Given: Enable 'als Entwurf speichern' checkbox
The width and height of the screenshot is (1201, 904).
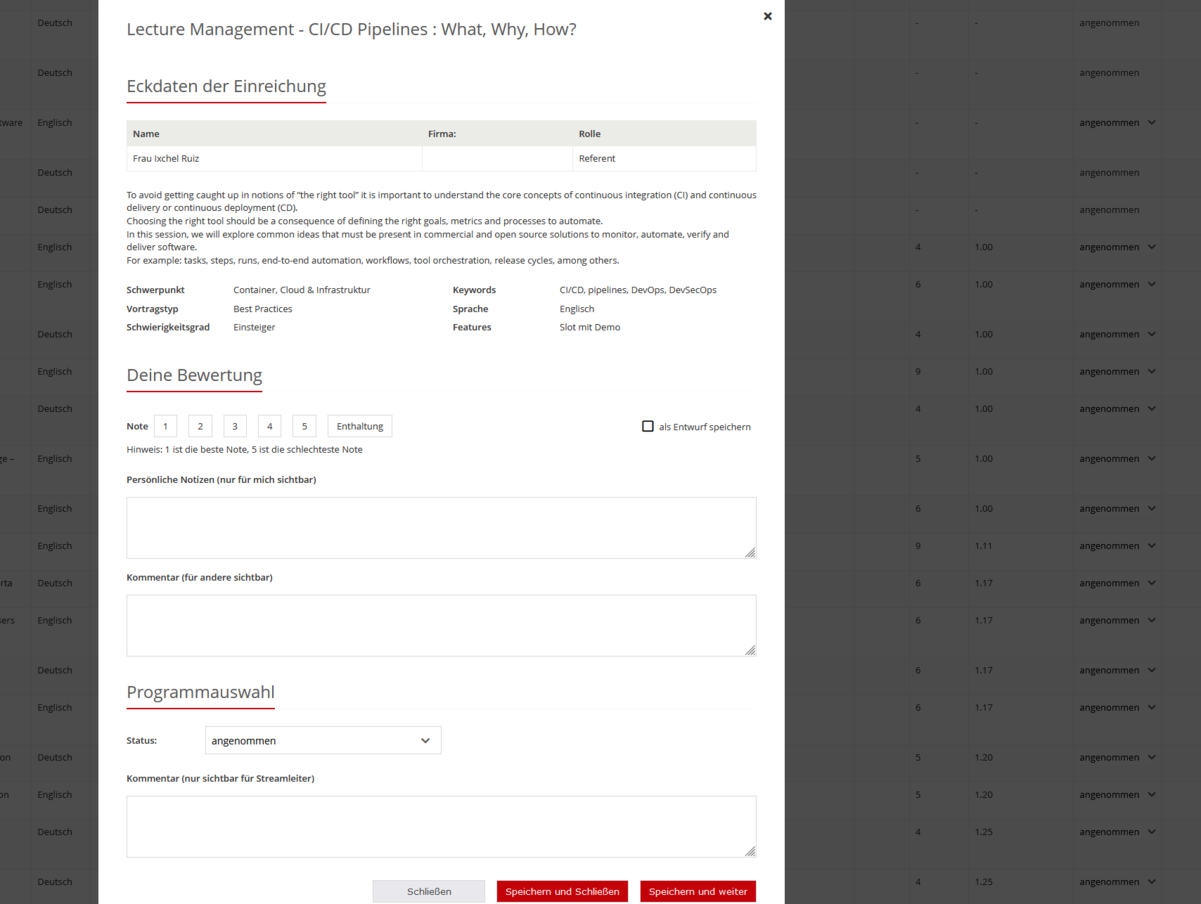Looking at the screenshot, I should click(648, 426).
